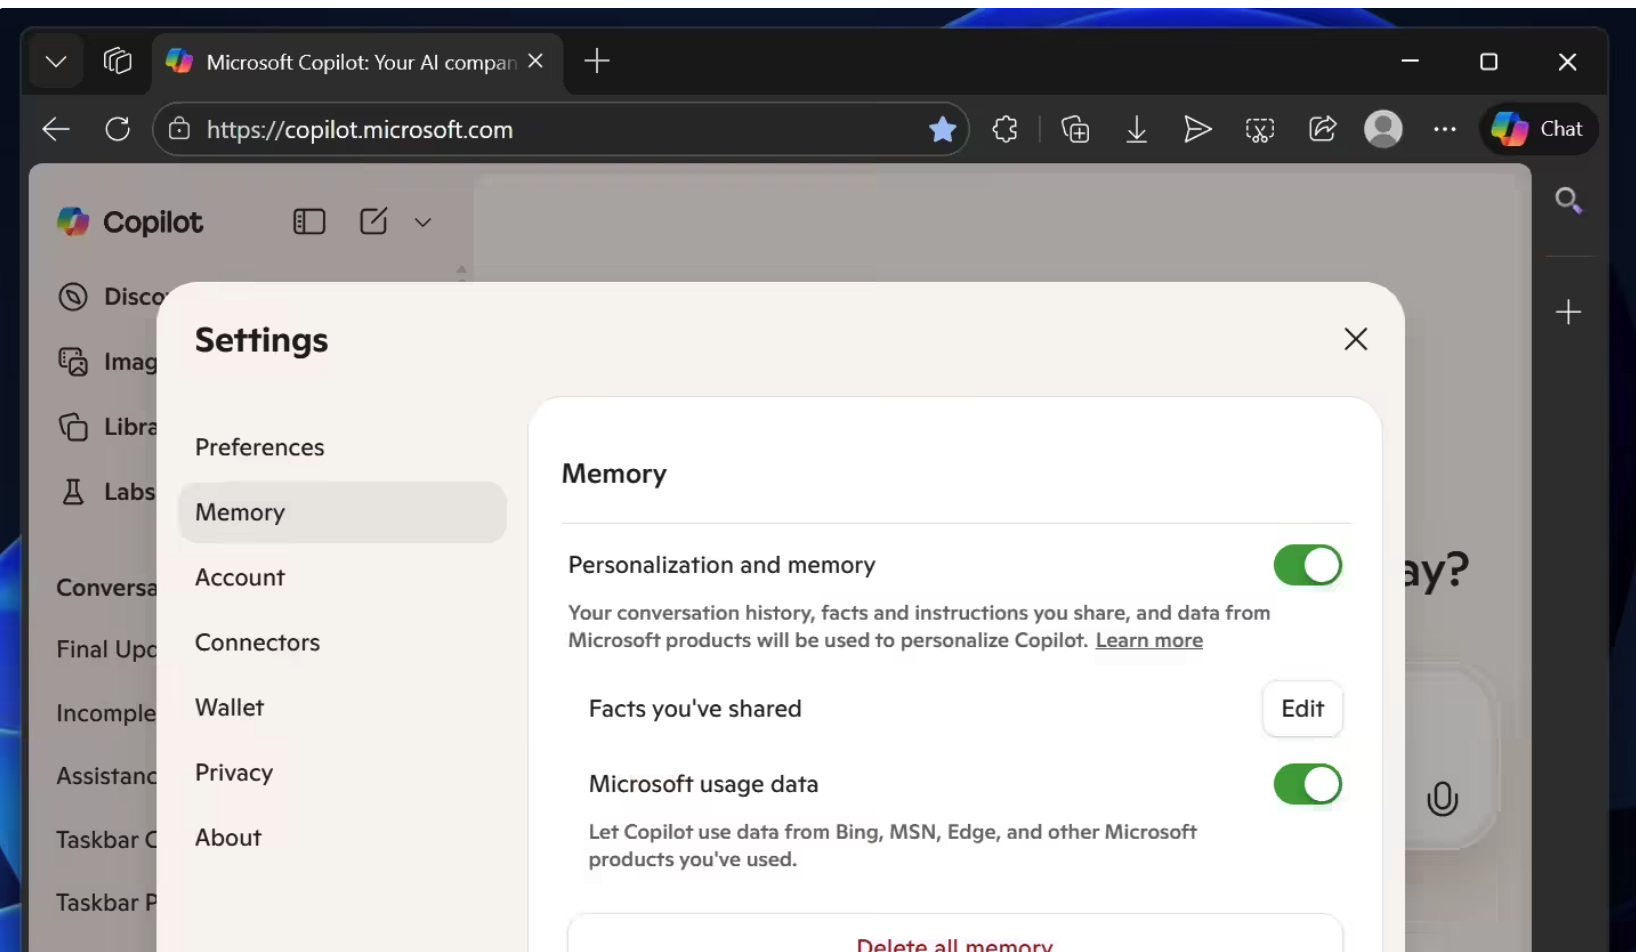1636x952 pixels.
Task: View site information lock icon
Action: pos(179,129)
